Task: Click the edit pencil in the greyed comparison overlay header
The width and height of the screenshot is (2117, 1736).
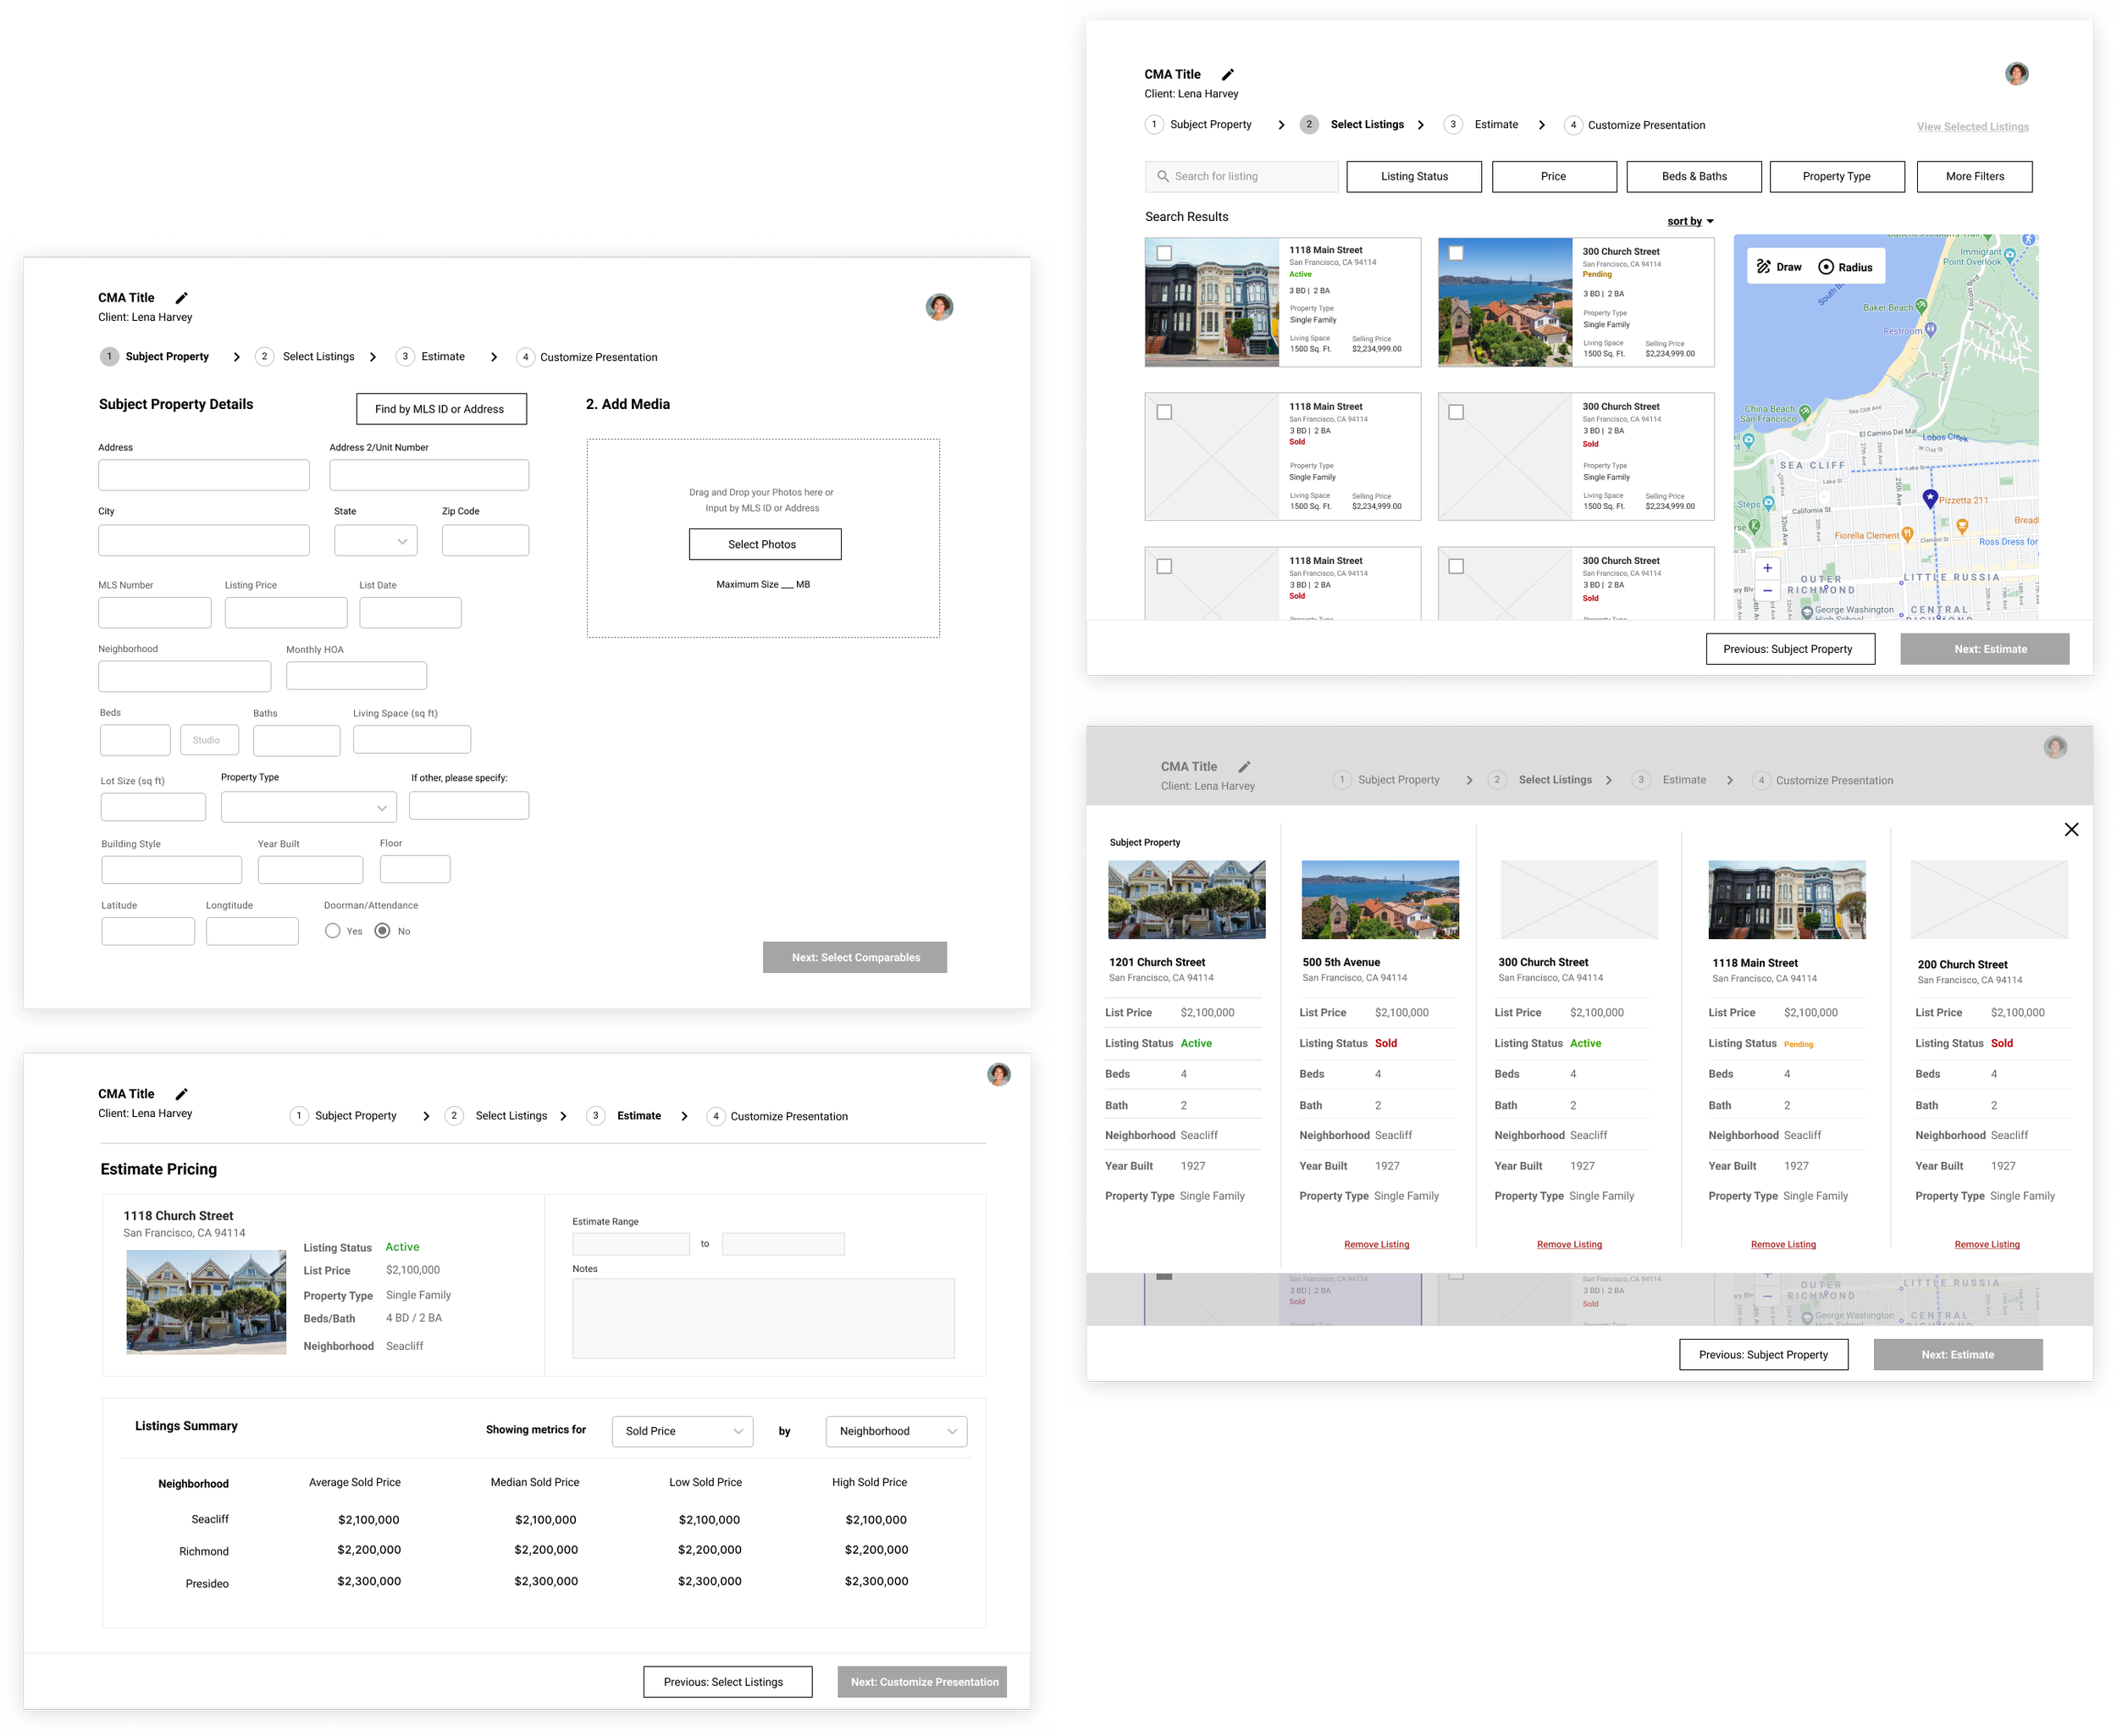Action: [1244, 767]
